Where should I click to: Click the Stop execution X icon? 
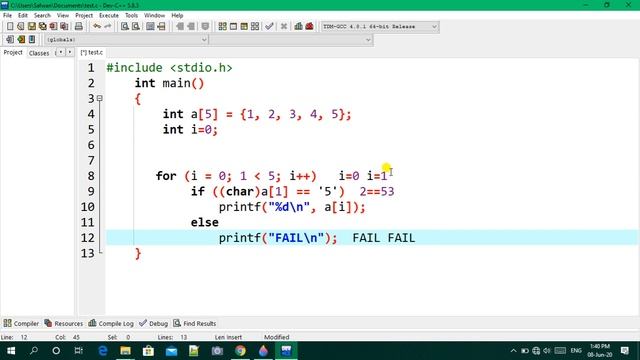(x=284, y=27)
